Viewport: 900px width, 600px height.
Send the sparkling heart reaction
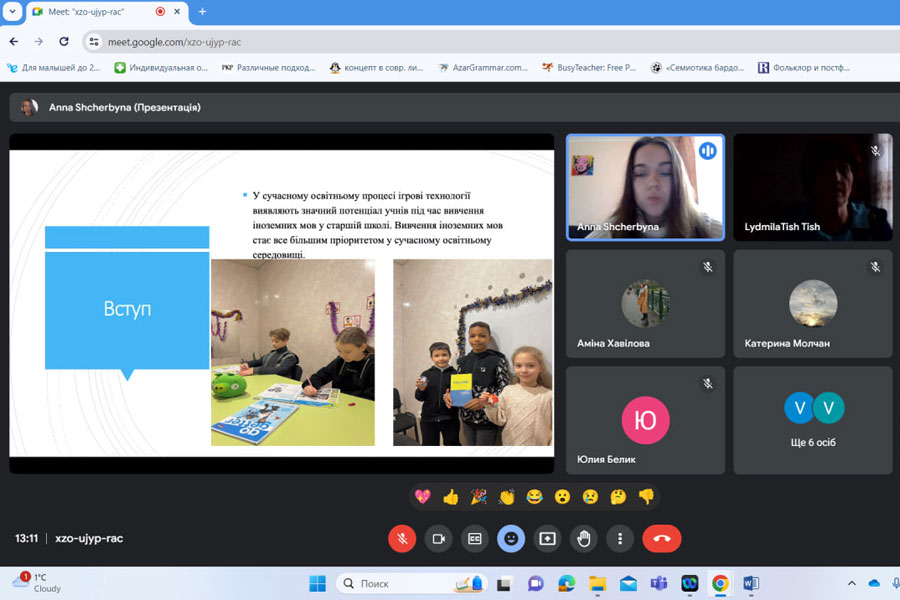423,496
